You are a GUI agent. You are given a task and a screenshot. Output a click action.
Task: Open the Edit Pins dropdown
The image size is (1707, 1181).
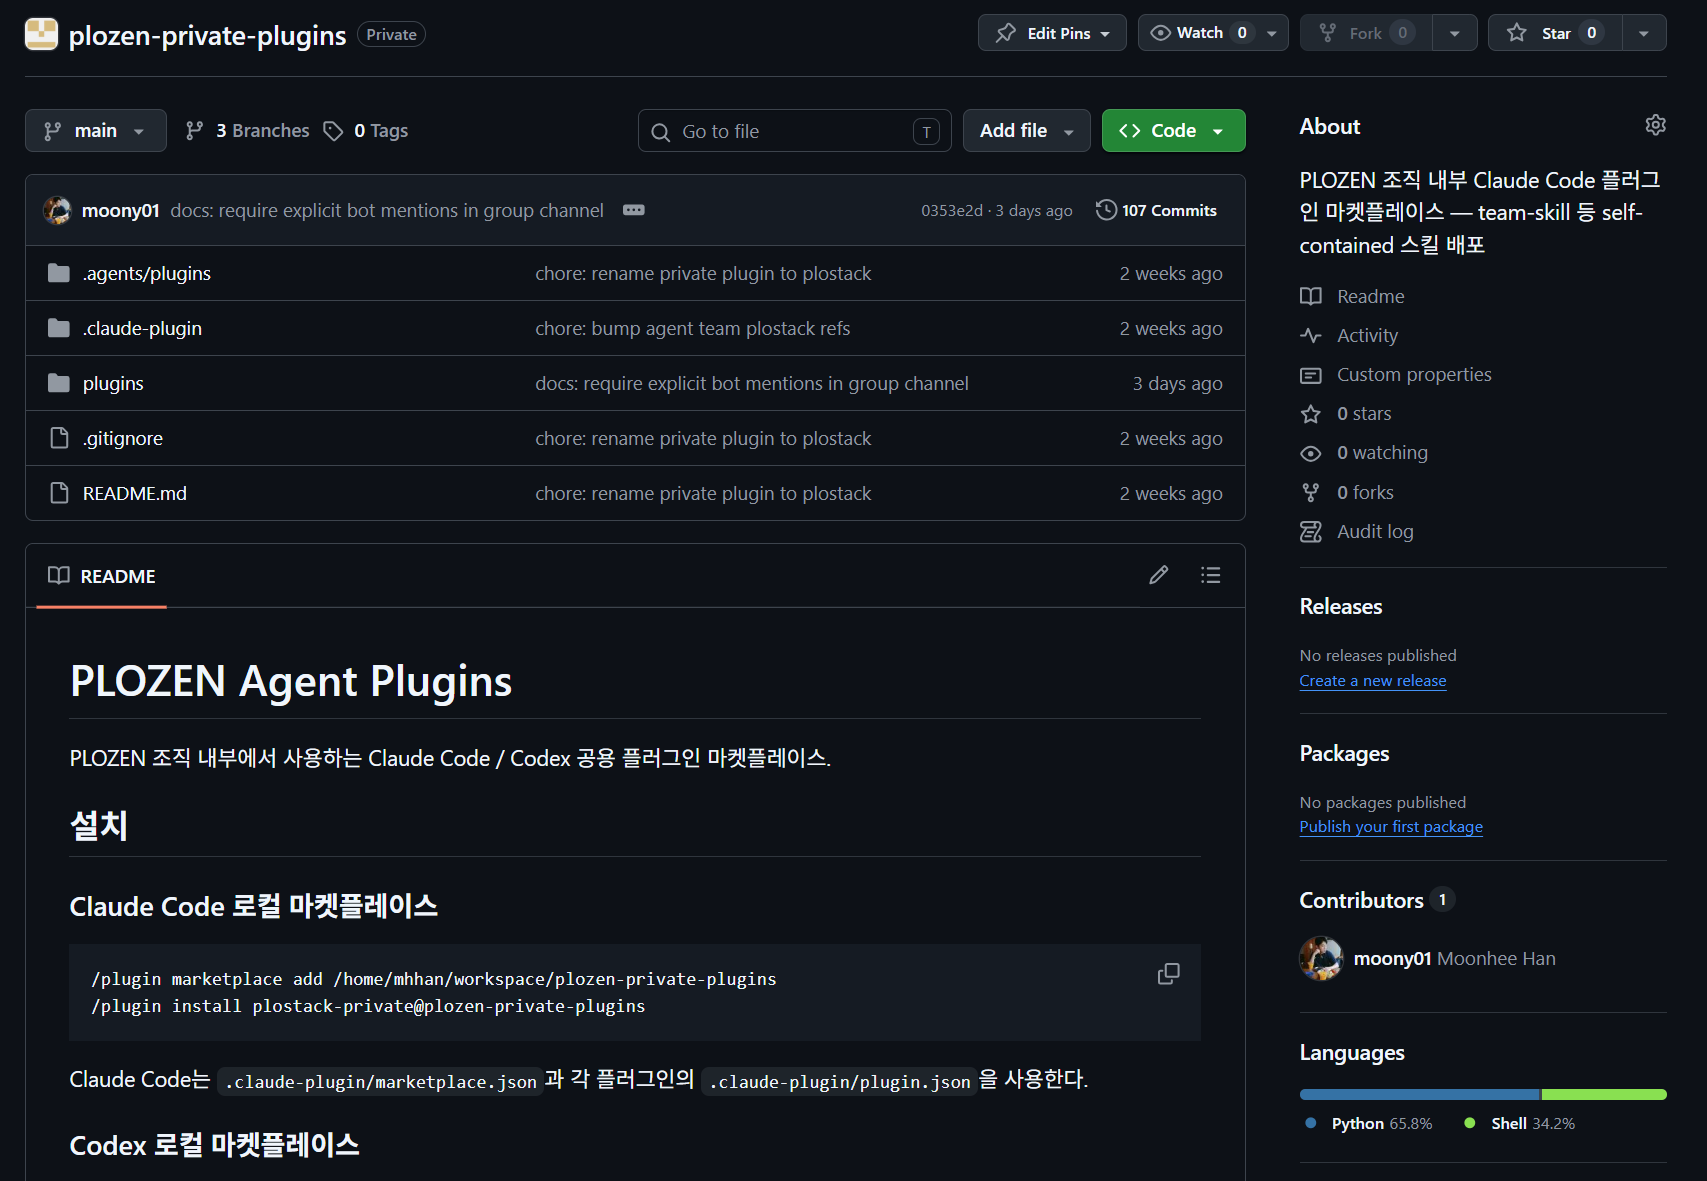coord(1052,33)
